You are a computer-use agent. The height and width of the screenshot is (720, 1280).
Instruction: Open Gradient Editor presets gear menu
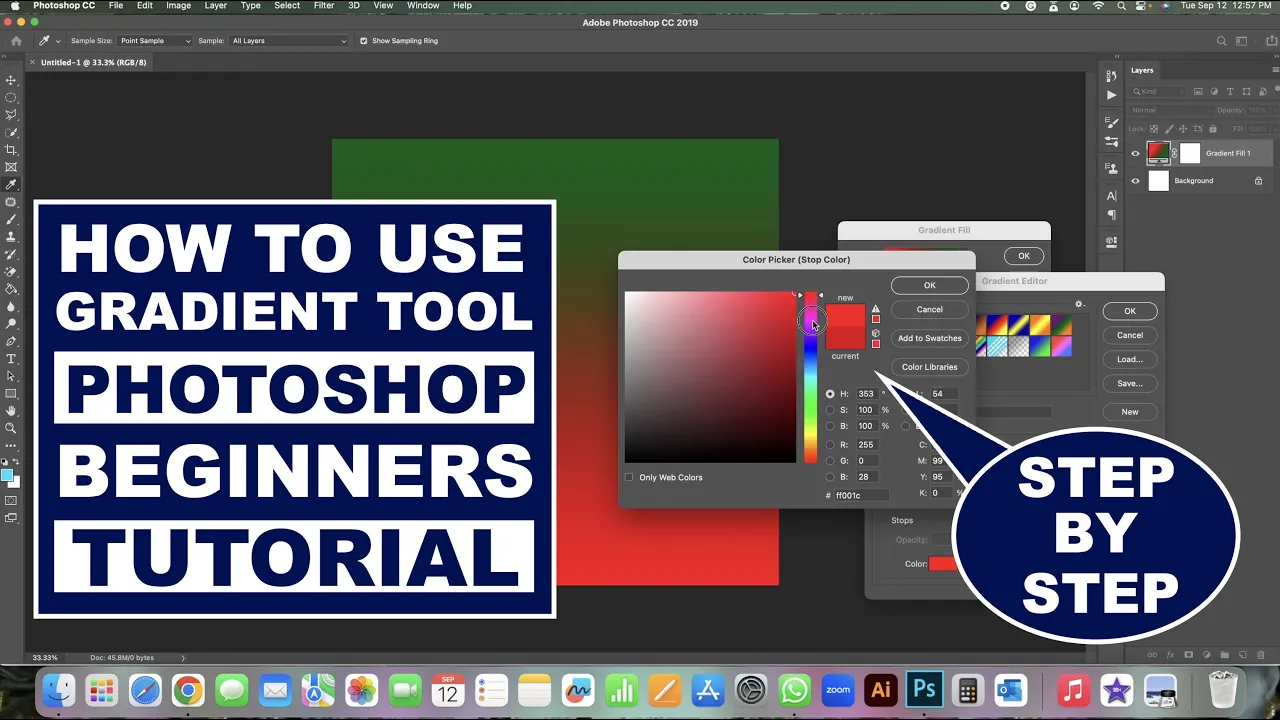[1079, 304]
